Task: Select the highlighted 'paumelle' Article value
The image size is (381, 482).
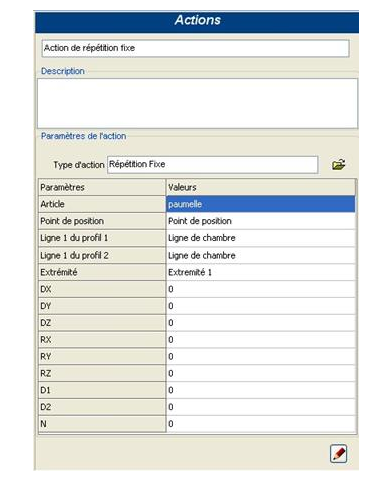Action: click(x=261, y=204)
